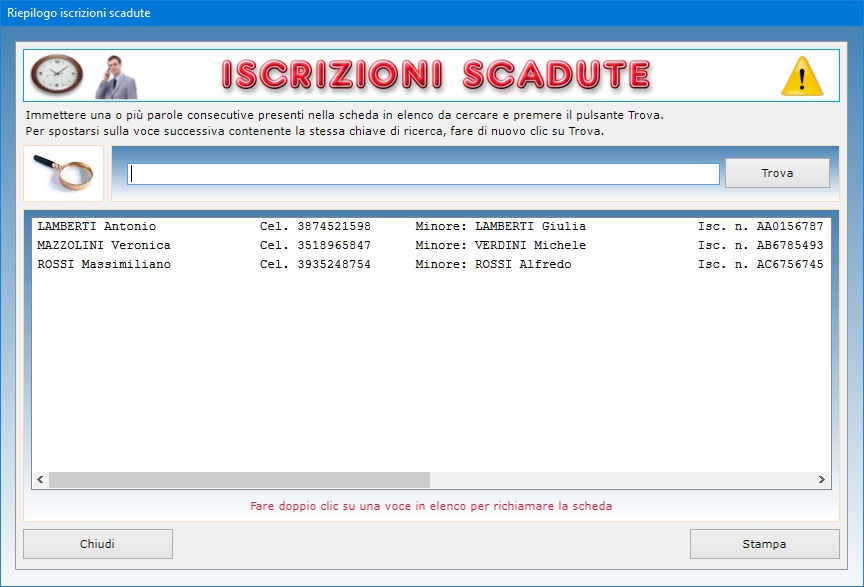Click the ISCRIZIONI SCADUTE banner title
864x587 pixels.
click(x=435, y=75)
